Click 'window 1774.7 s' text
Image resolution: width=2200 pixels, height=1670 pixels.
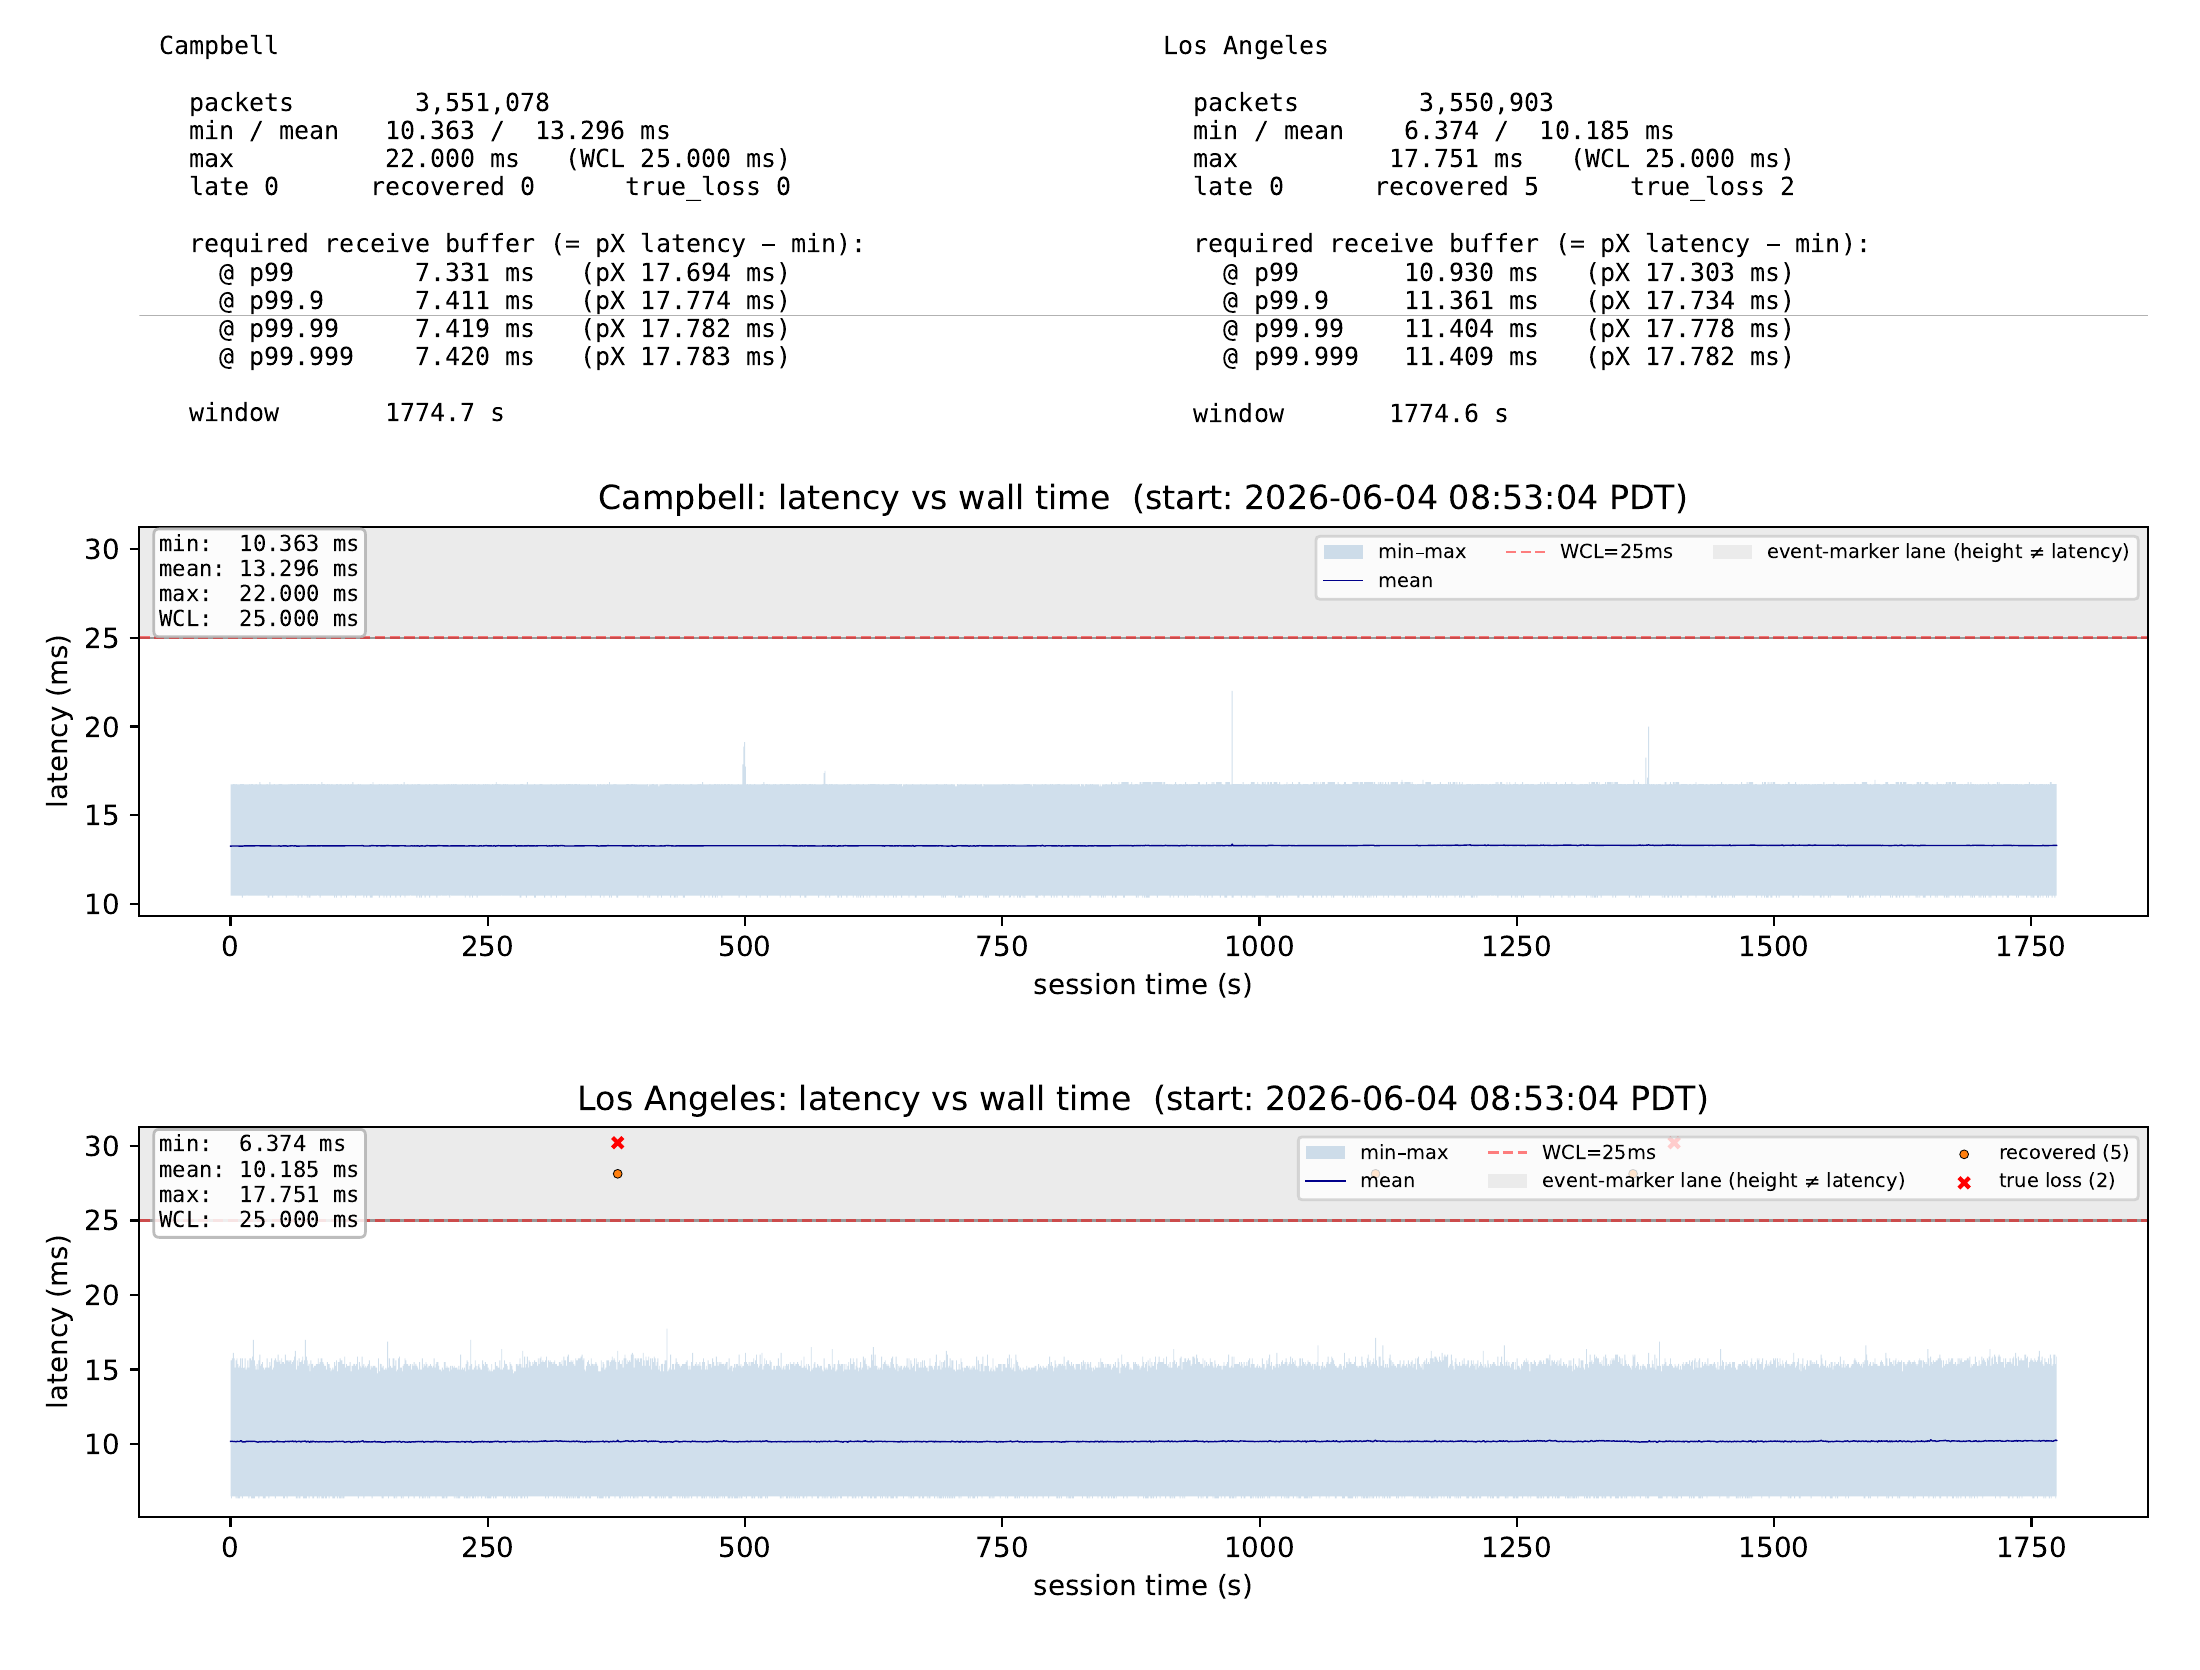click(x=346, y=413)
